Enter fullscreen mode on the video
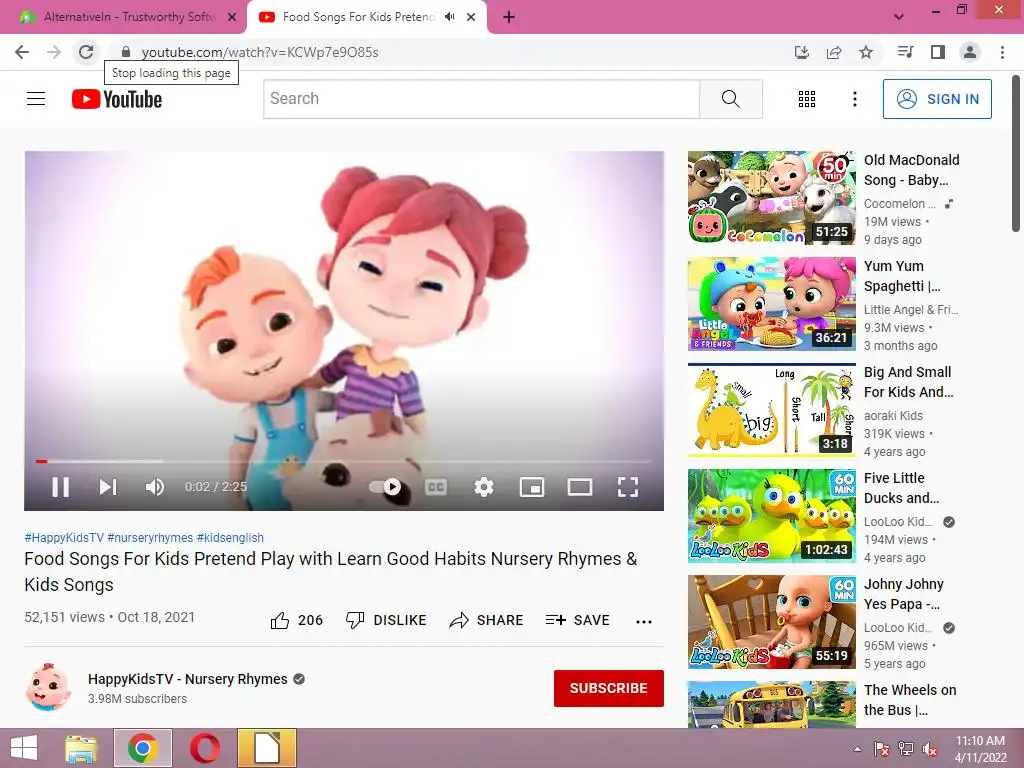1024x768 pixels. coord(628,487)
